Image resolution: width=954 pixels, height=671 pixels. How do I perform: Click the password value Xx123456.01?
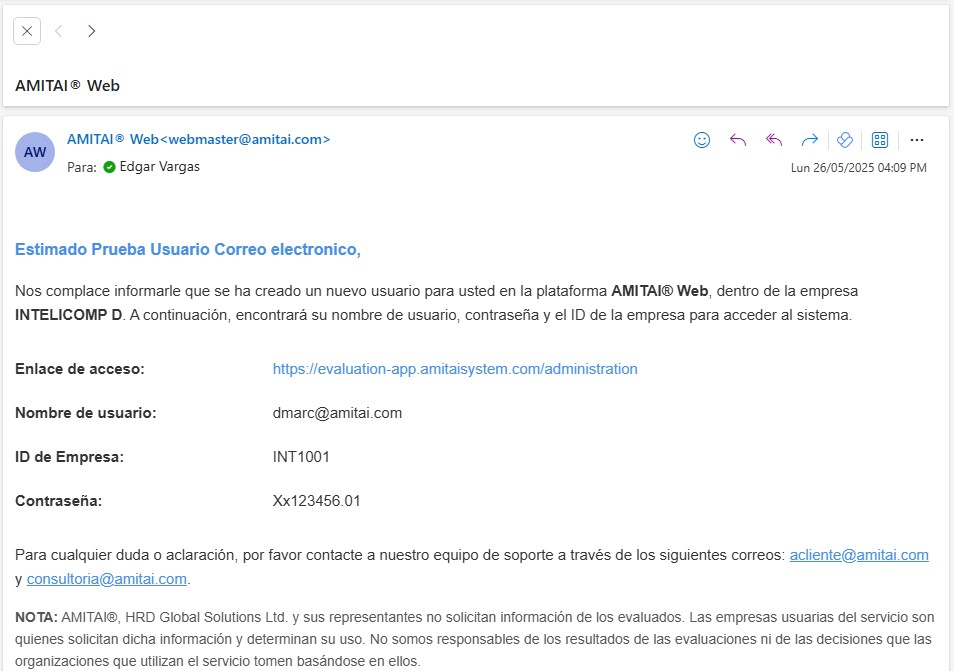click(316, 501)
